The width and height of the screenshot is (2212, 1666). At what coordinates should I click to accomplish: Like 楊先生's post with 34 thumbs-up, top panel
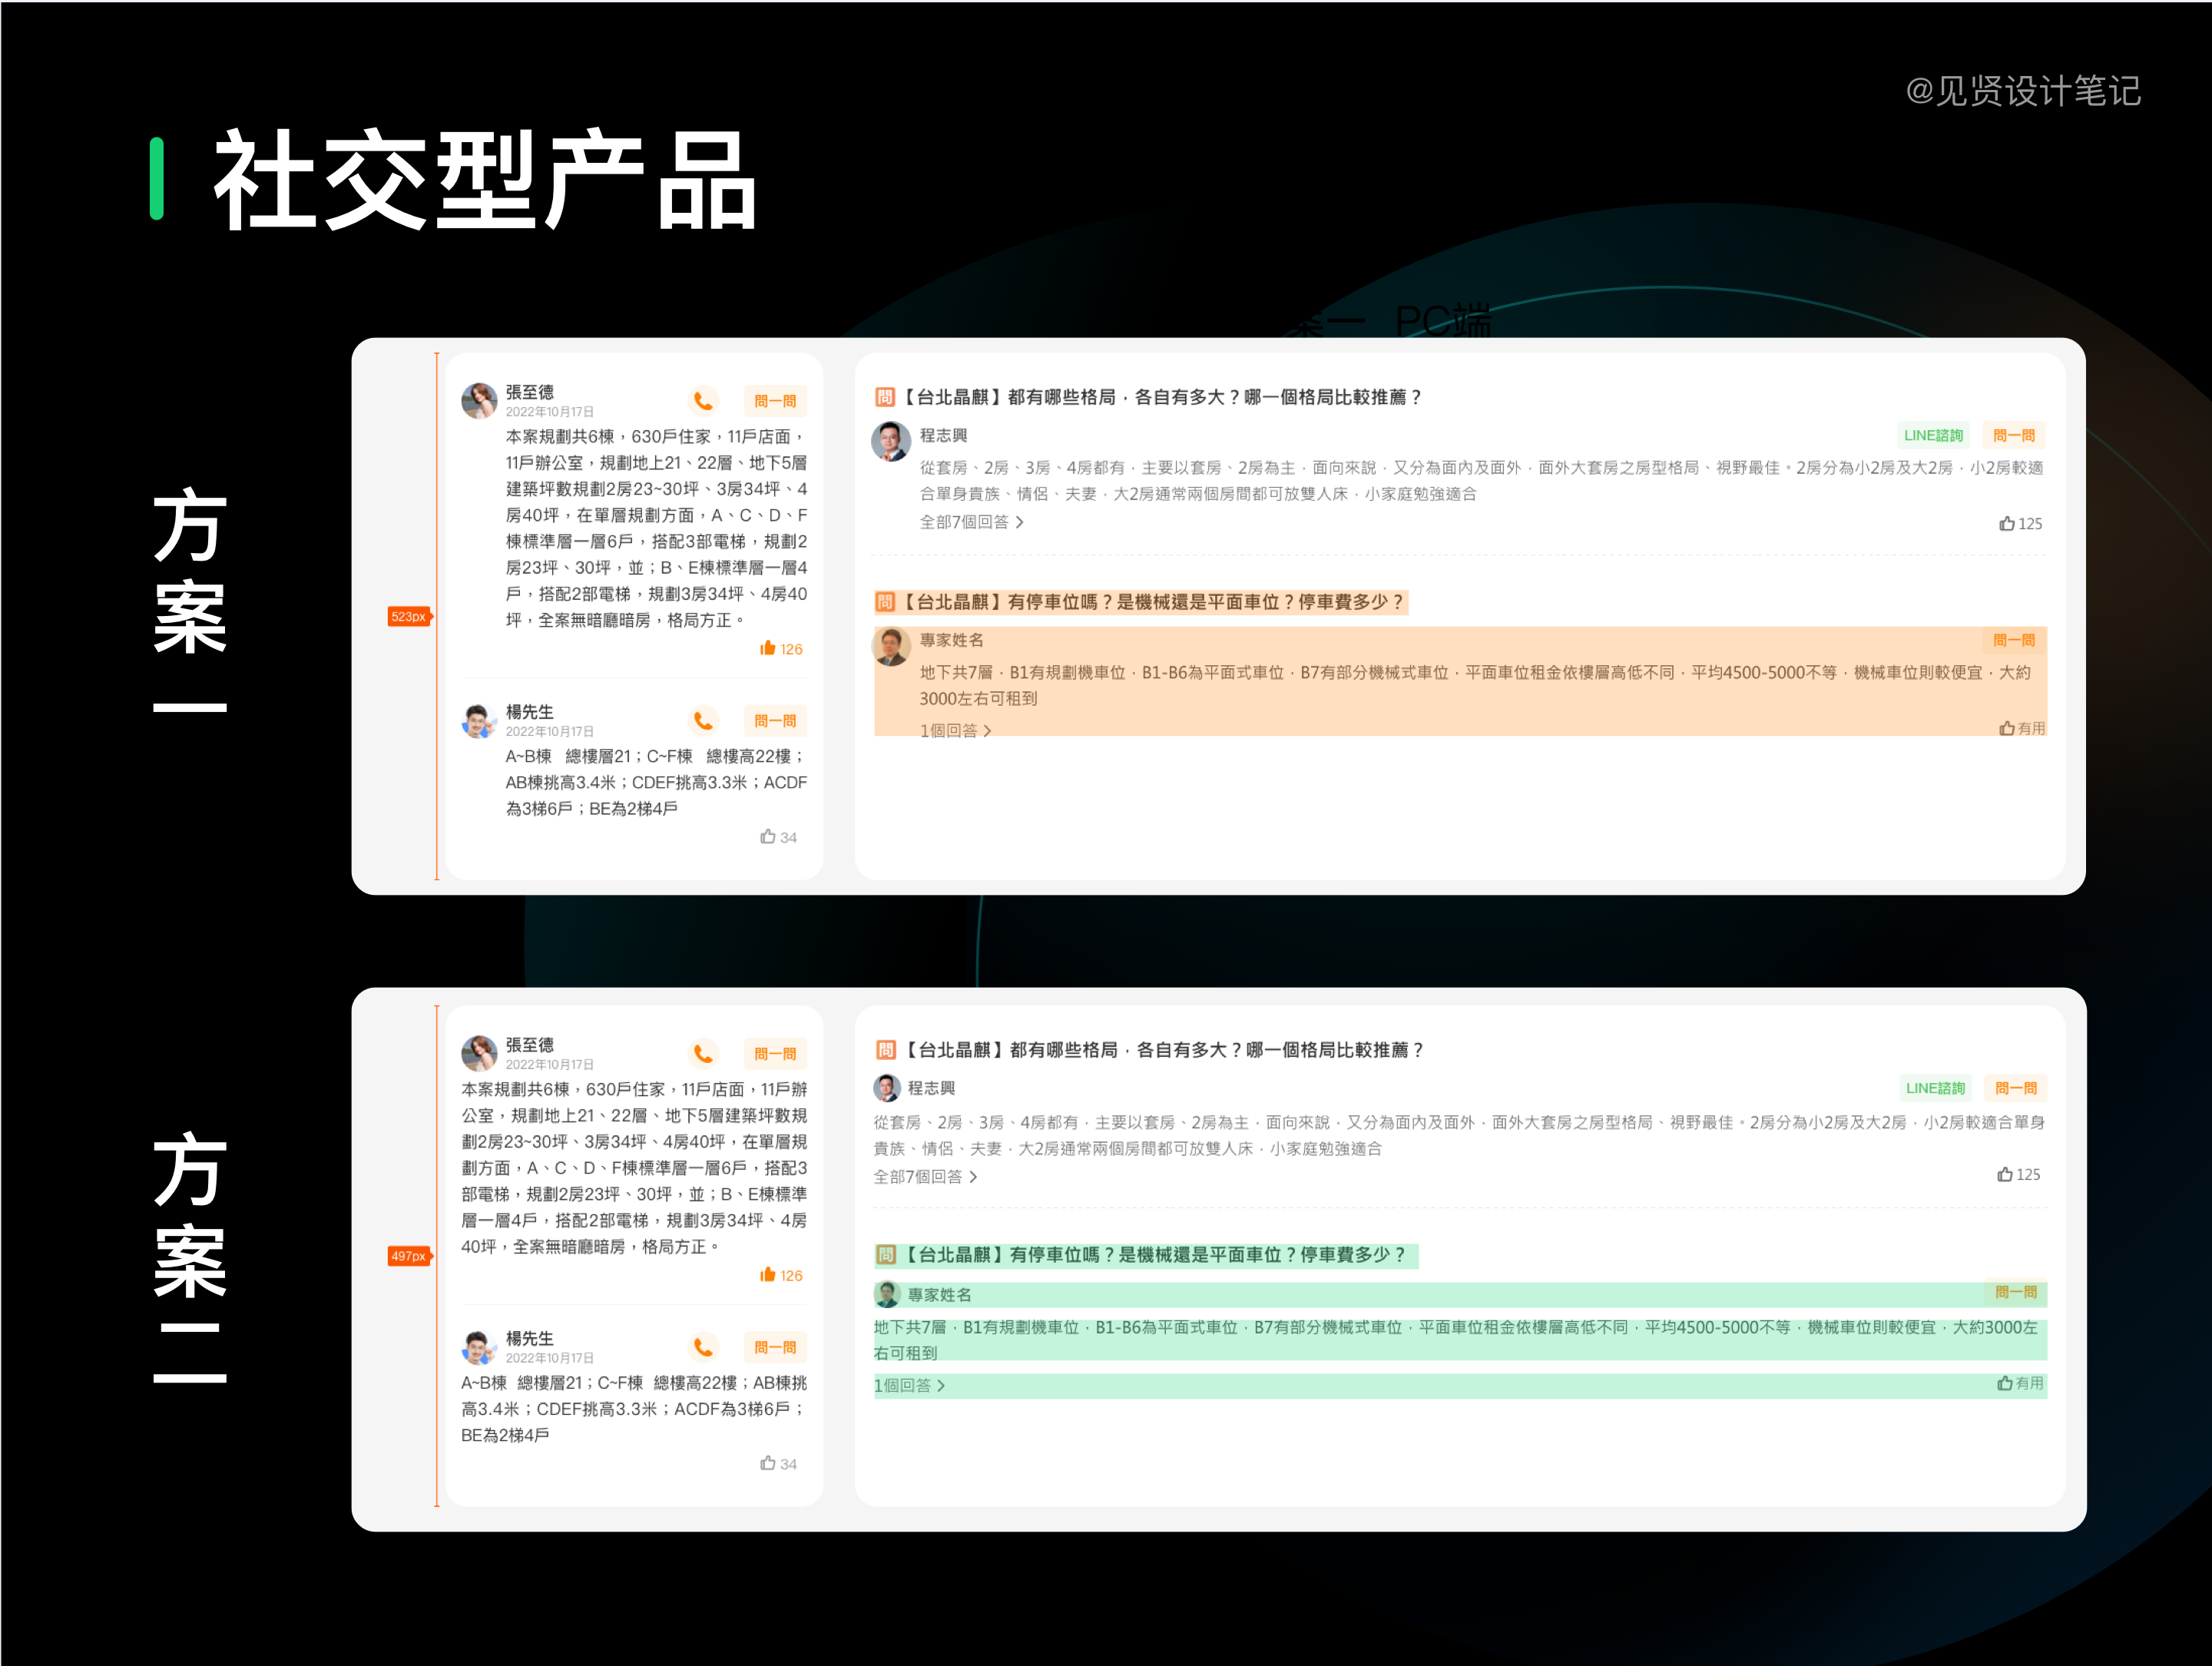click(768, 837)
